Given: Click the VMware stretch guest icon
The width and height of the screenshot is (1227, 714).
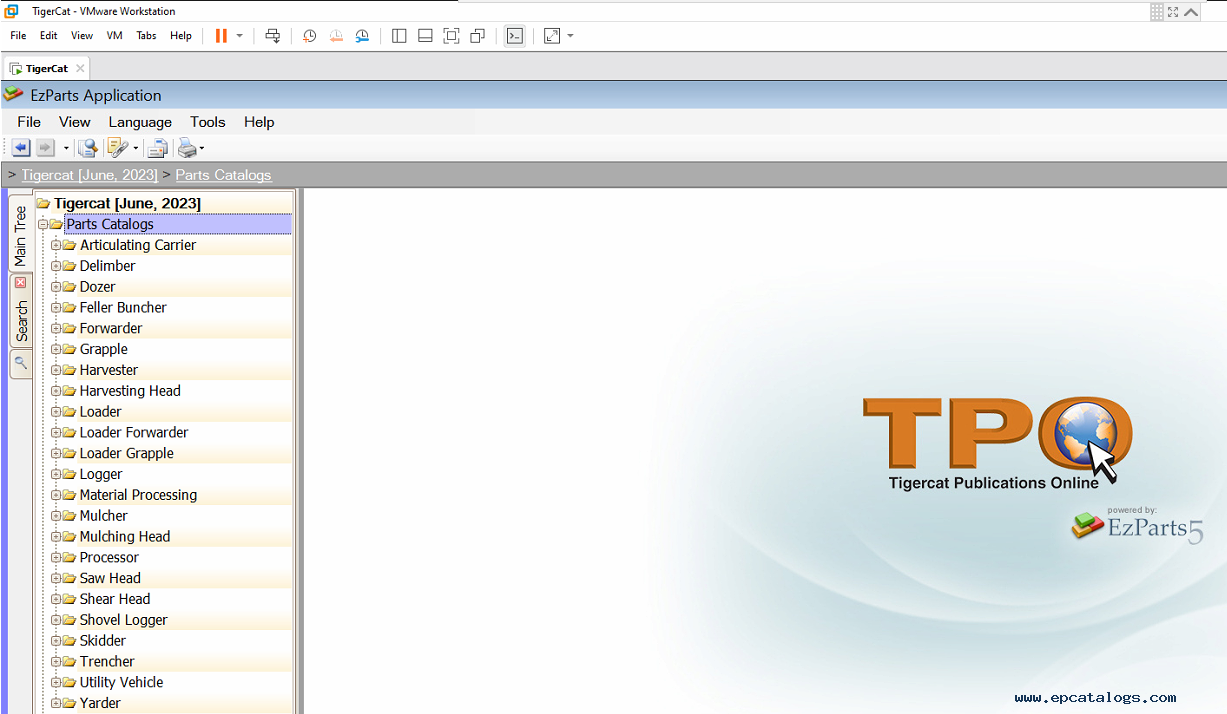Looking at the screenshot, I should coord(552,36).
